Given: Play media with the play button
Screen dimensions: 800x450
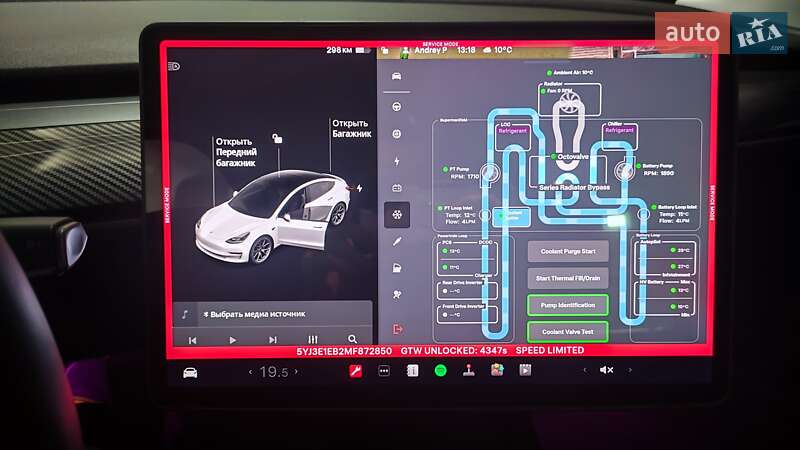Looking at the screenshot, I should 233,340.
